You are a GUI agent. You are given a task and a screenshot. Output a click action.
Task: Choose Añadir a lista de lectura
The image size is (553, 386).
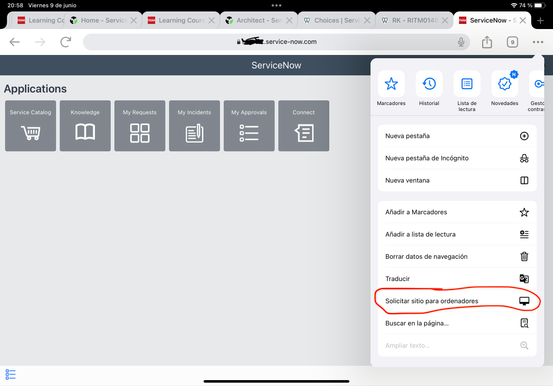(457, 234)
